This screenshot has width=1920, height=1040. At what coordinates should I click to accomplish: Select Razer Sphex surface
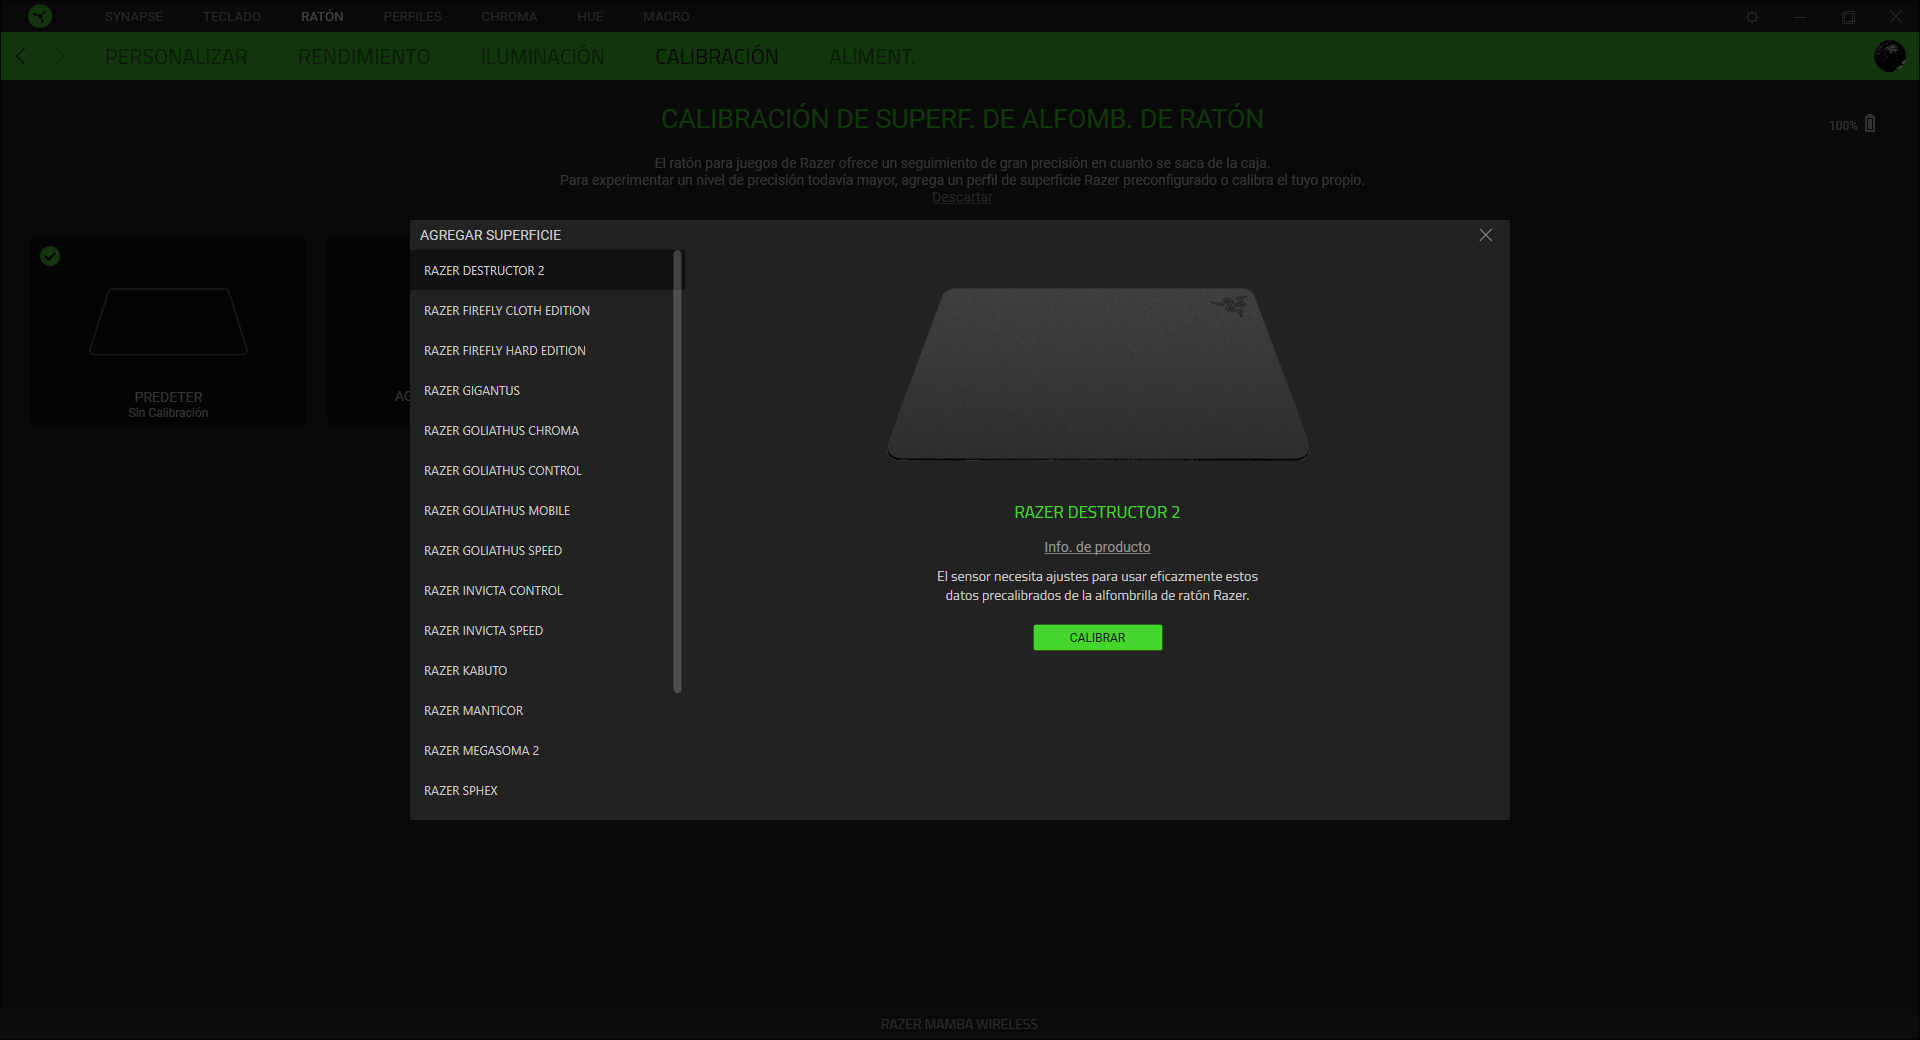coord(542,791)
